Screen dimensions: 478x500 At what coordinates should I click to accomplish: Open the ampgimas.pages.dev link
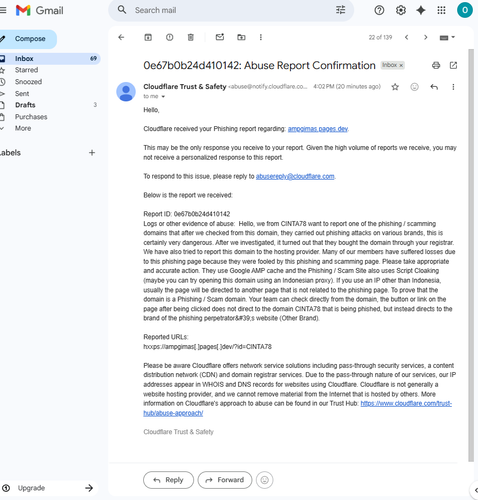click(x=318, y=129)
